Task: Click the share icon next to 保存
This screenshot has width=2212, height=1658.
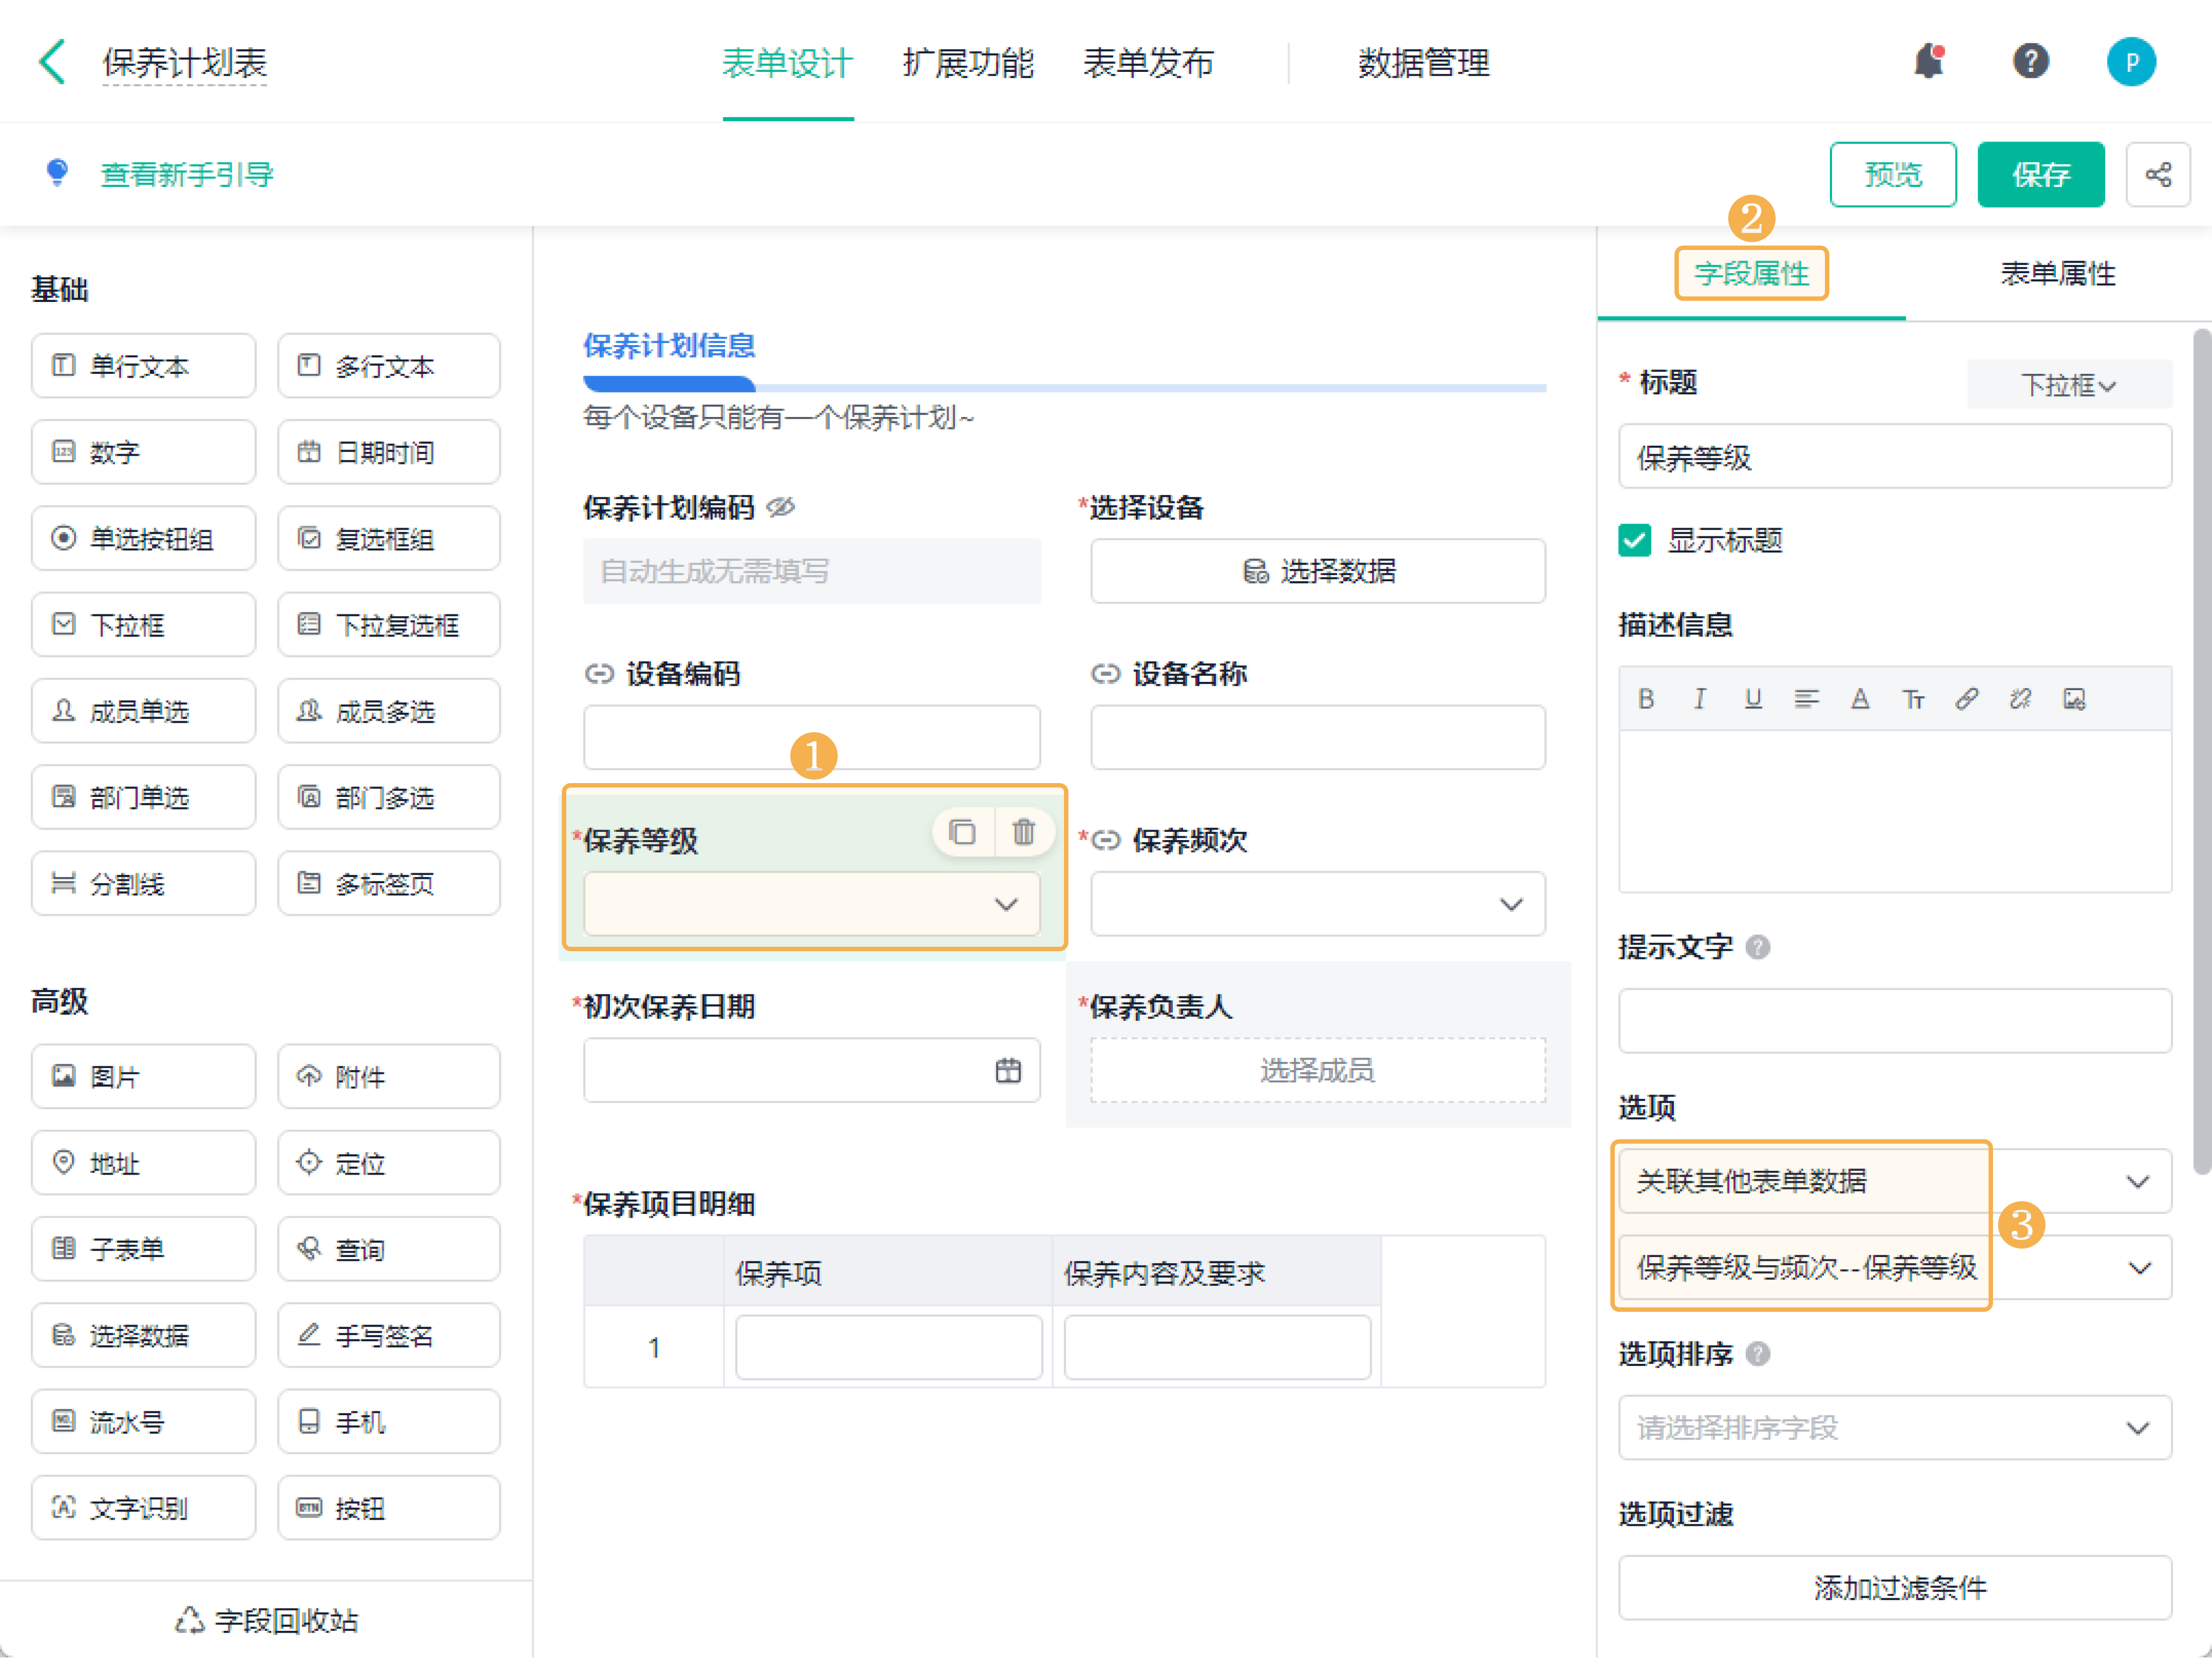Action: (x=2159, y=174)
